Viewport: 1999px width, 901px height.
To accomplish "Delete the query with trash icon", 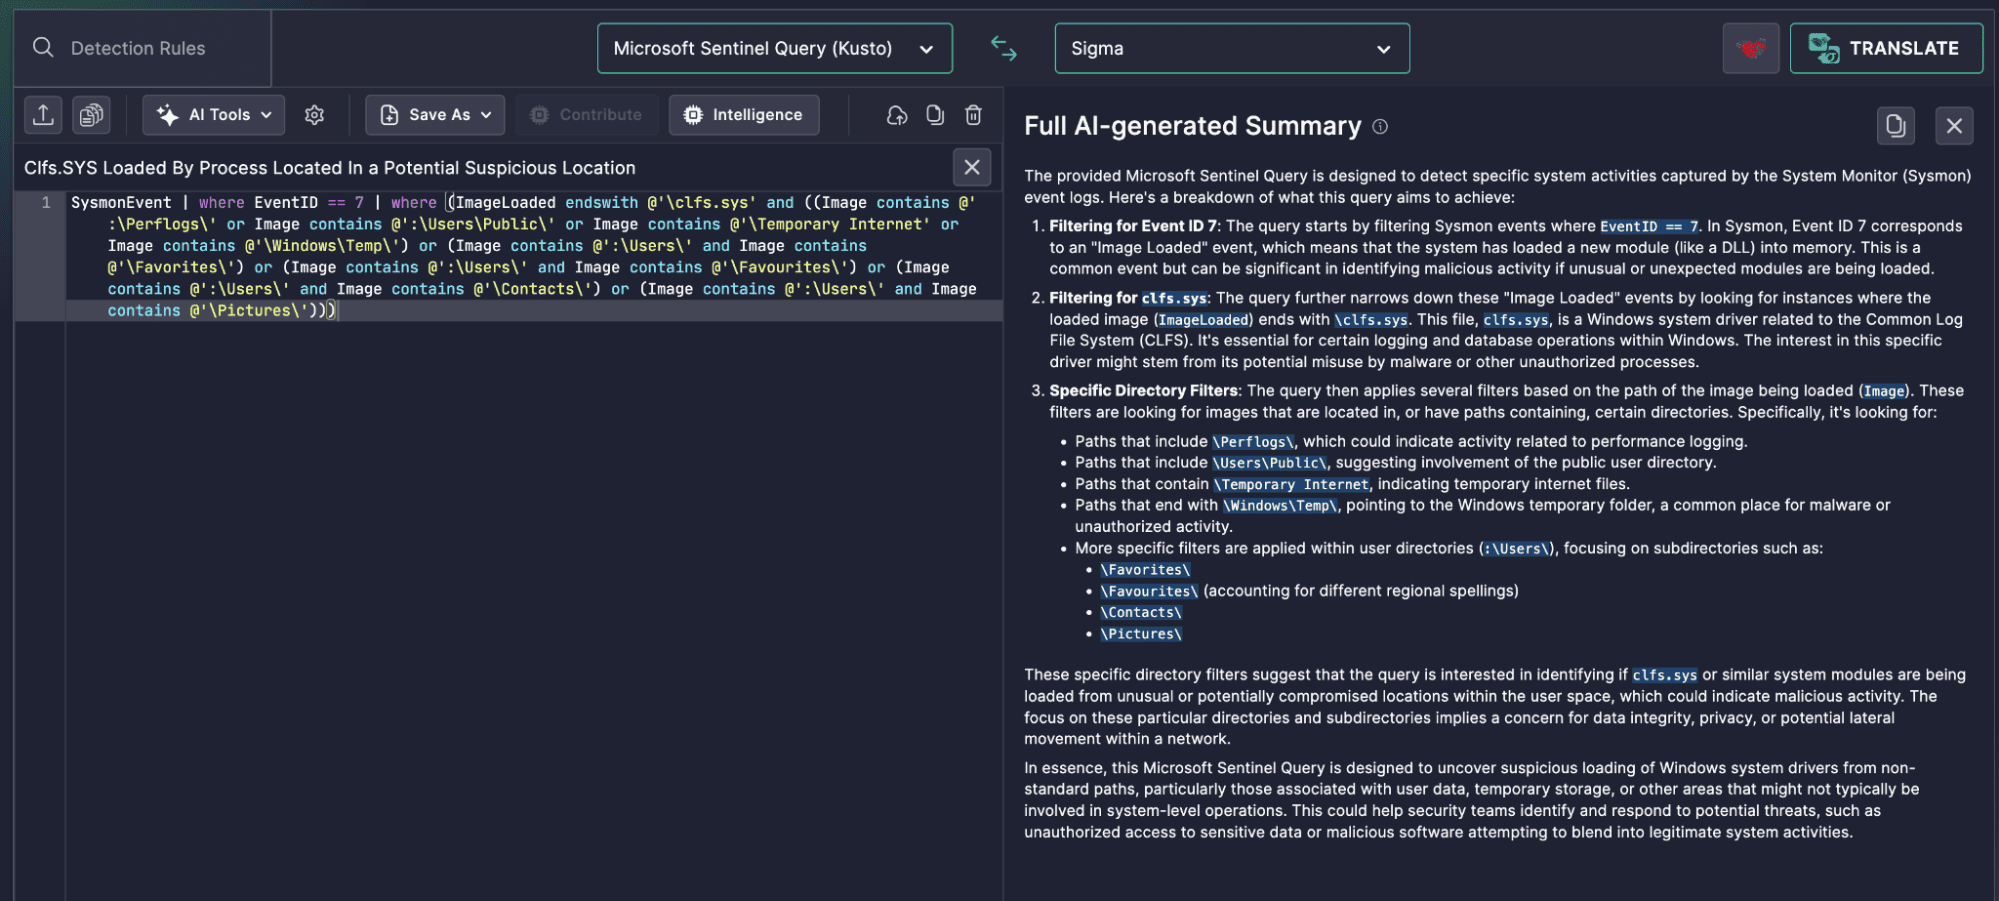I will click(x=973, y=115).
